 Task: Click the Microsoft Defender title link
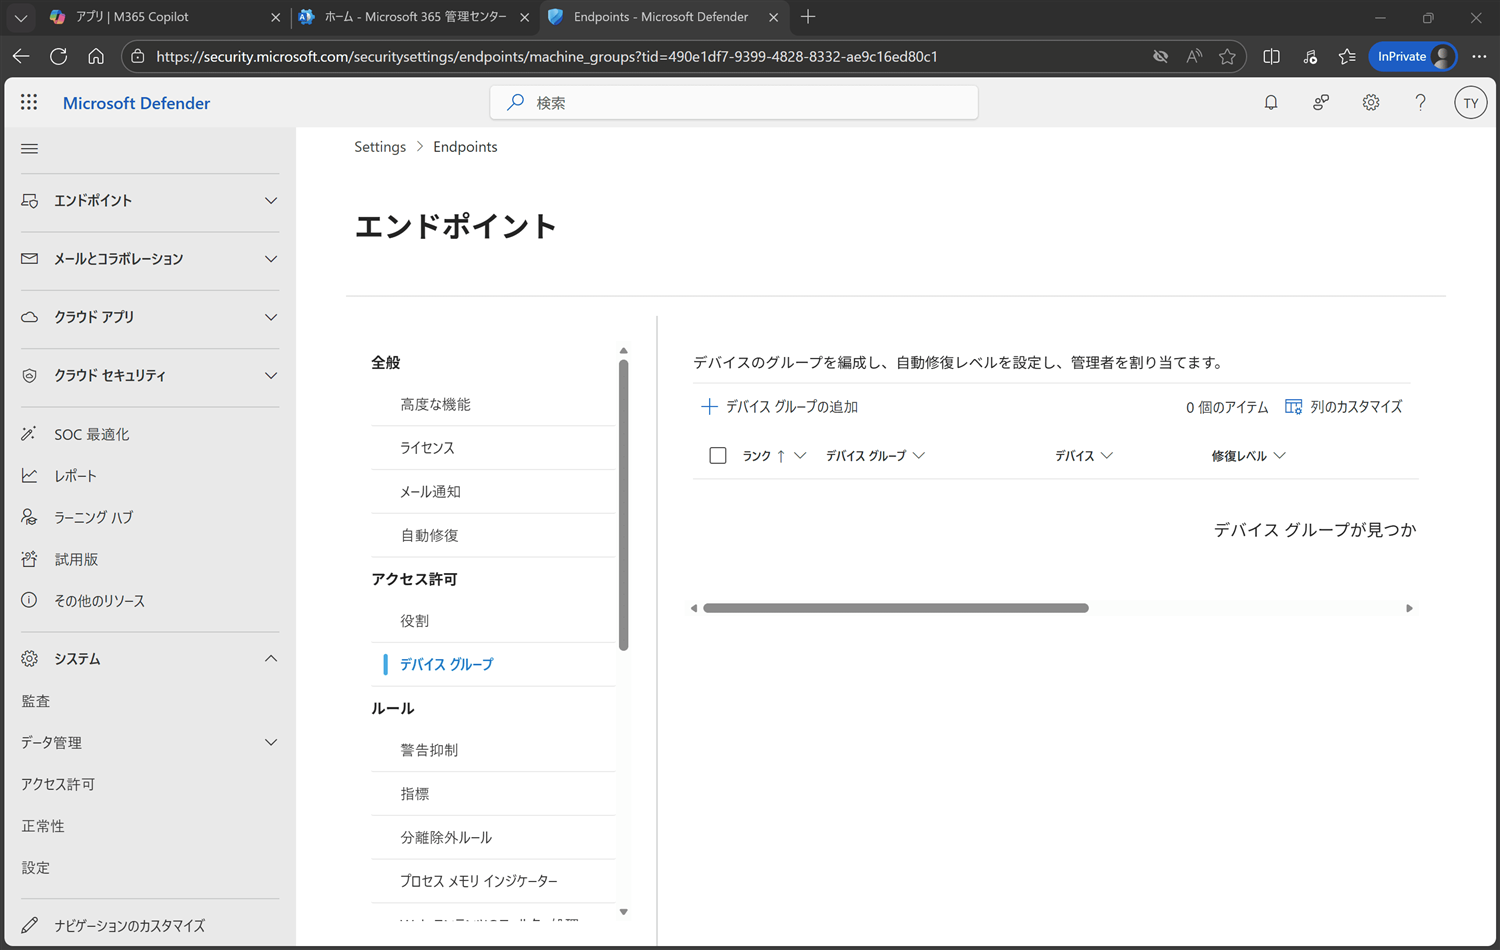136,103
